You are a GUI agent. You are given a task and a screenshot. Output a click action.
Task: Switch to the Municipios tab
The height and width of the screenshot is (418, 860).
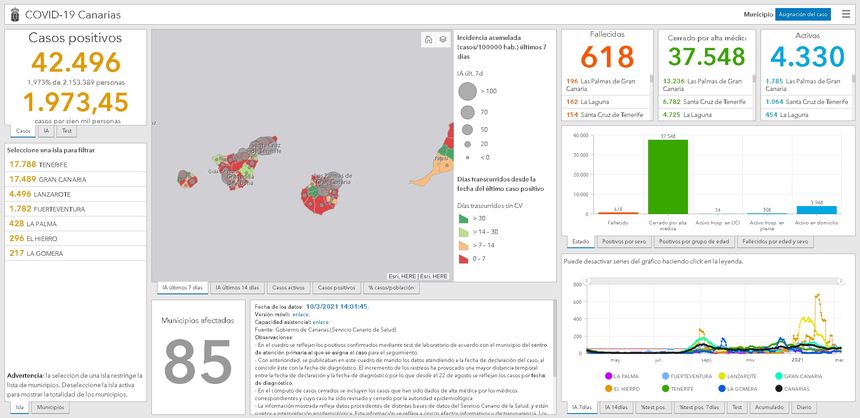pos(52,408)
